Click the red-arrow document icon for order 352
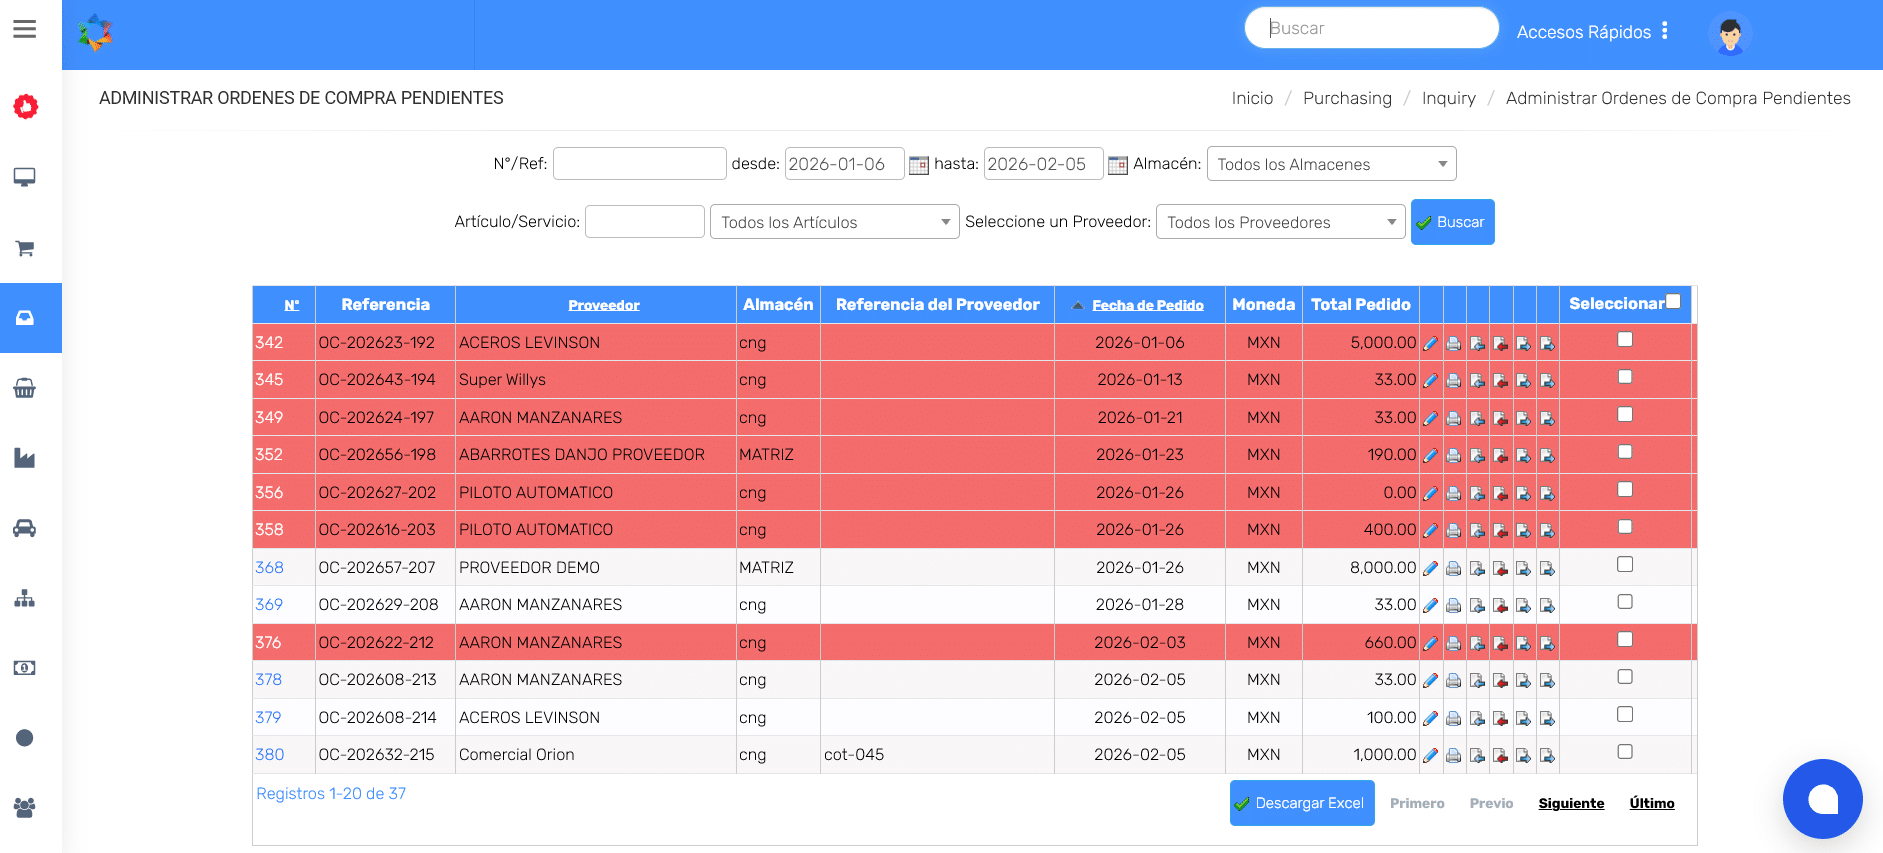Screen dimensions: 1883x853 coord(1501,456)
